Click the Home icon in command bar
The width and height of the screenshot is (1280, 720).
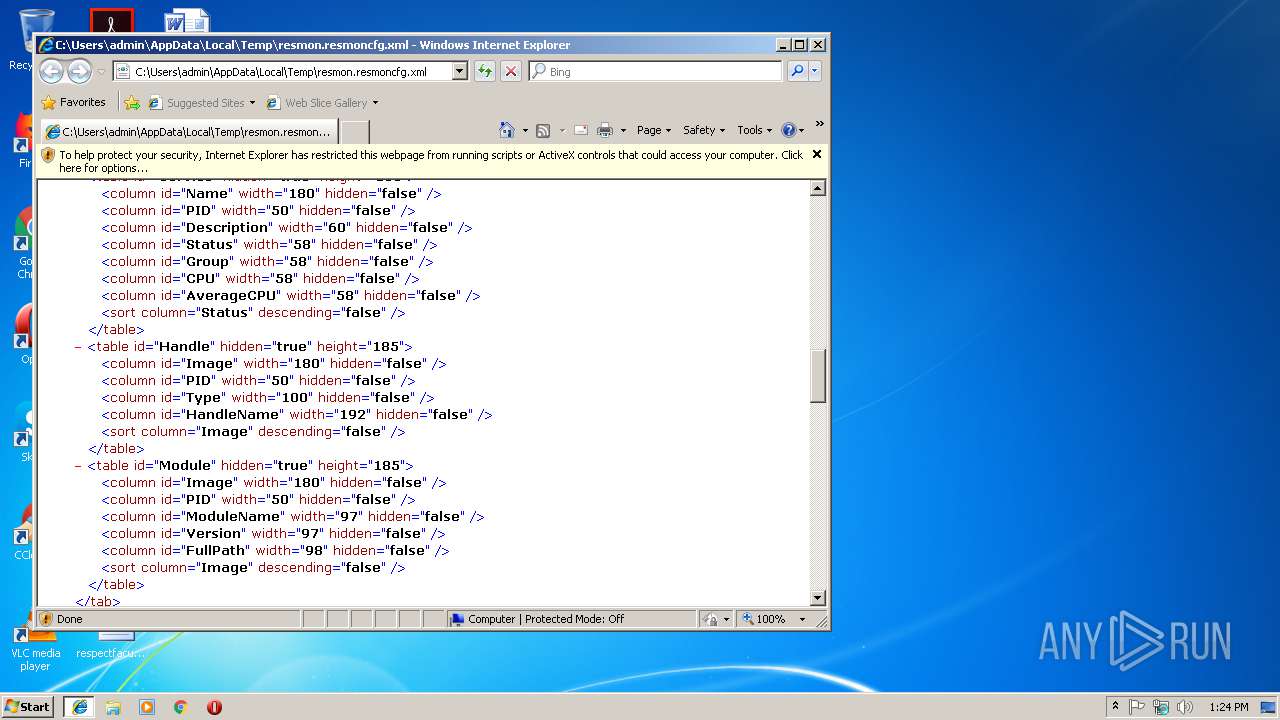pyautogui.click(x=507, y=130)
